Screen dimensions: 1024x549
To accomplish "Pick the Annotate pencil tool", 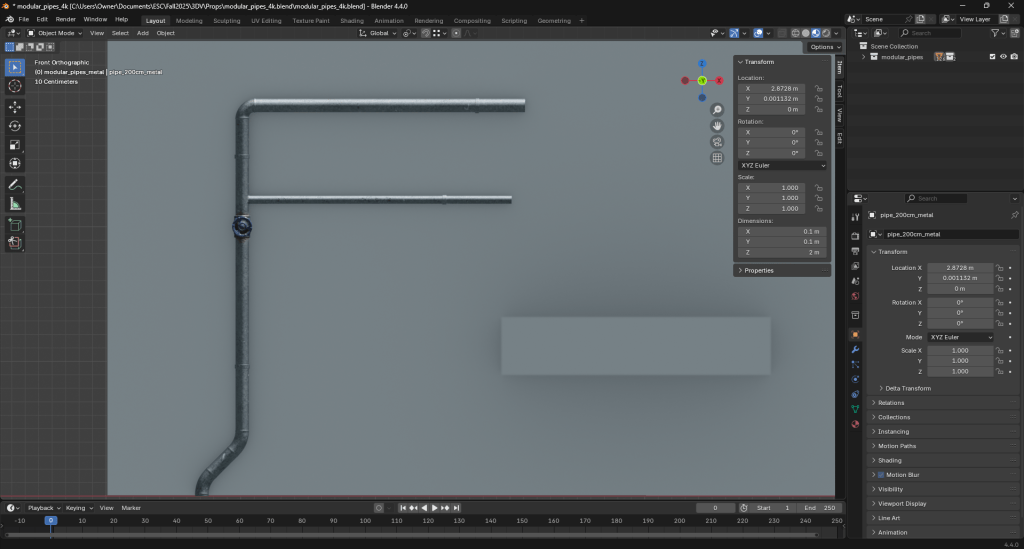I will coord(15,185).
